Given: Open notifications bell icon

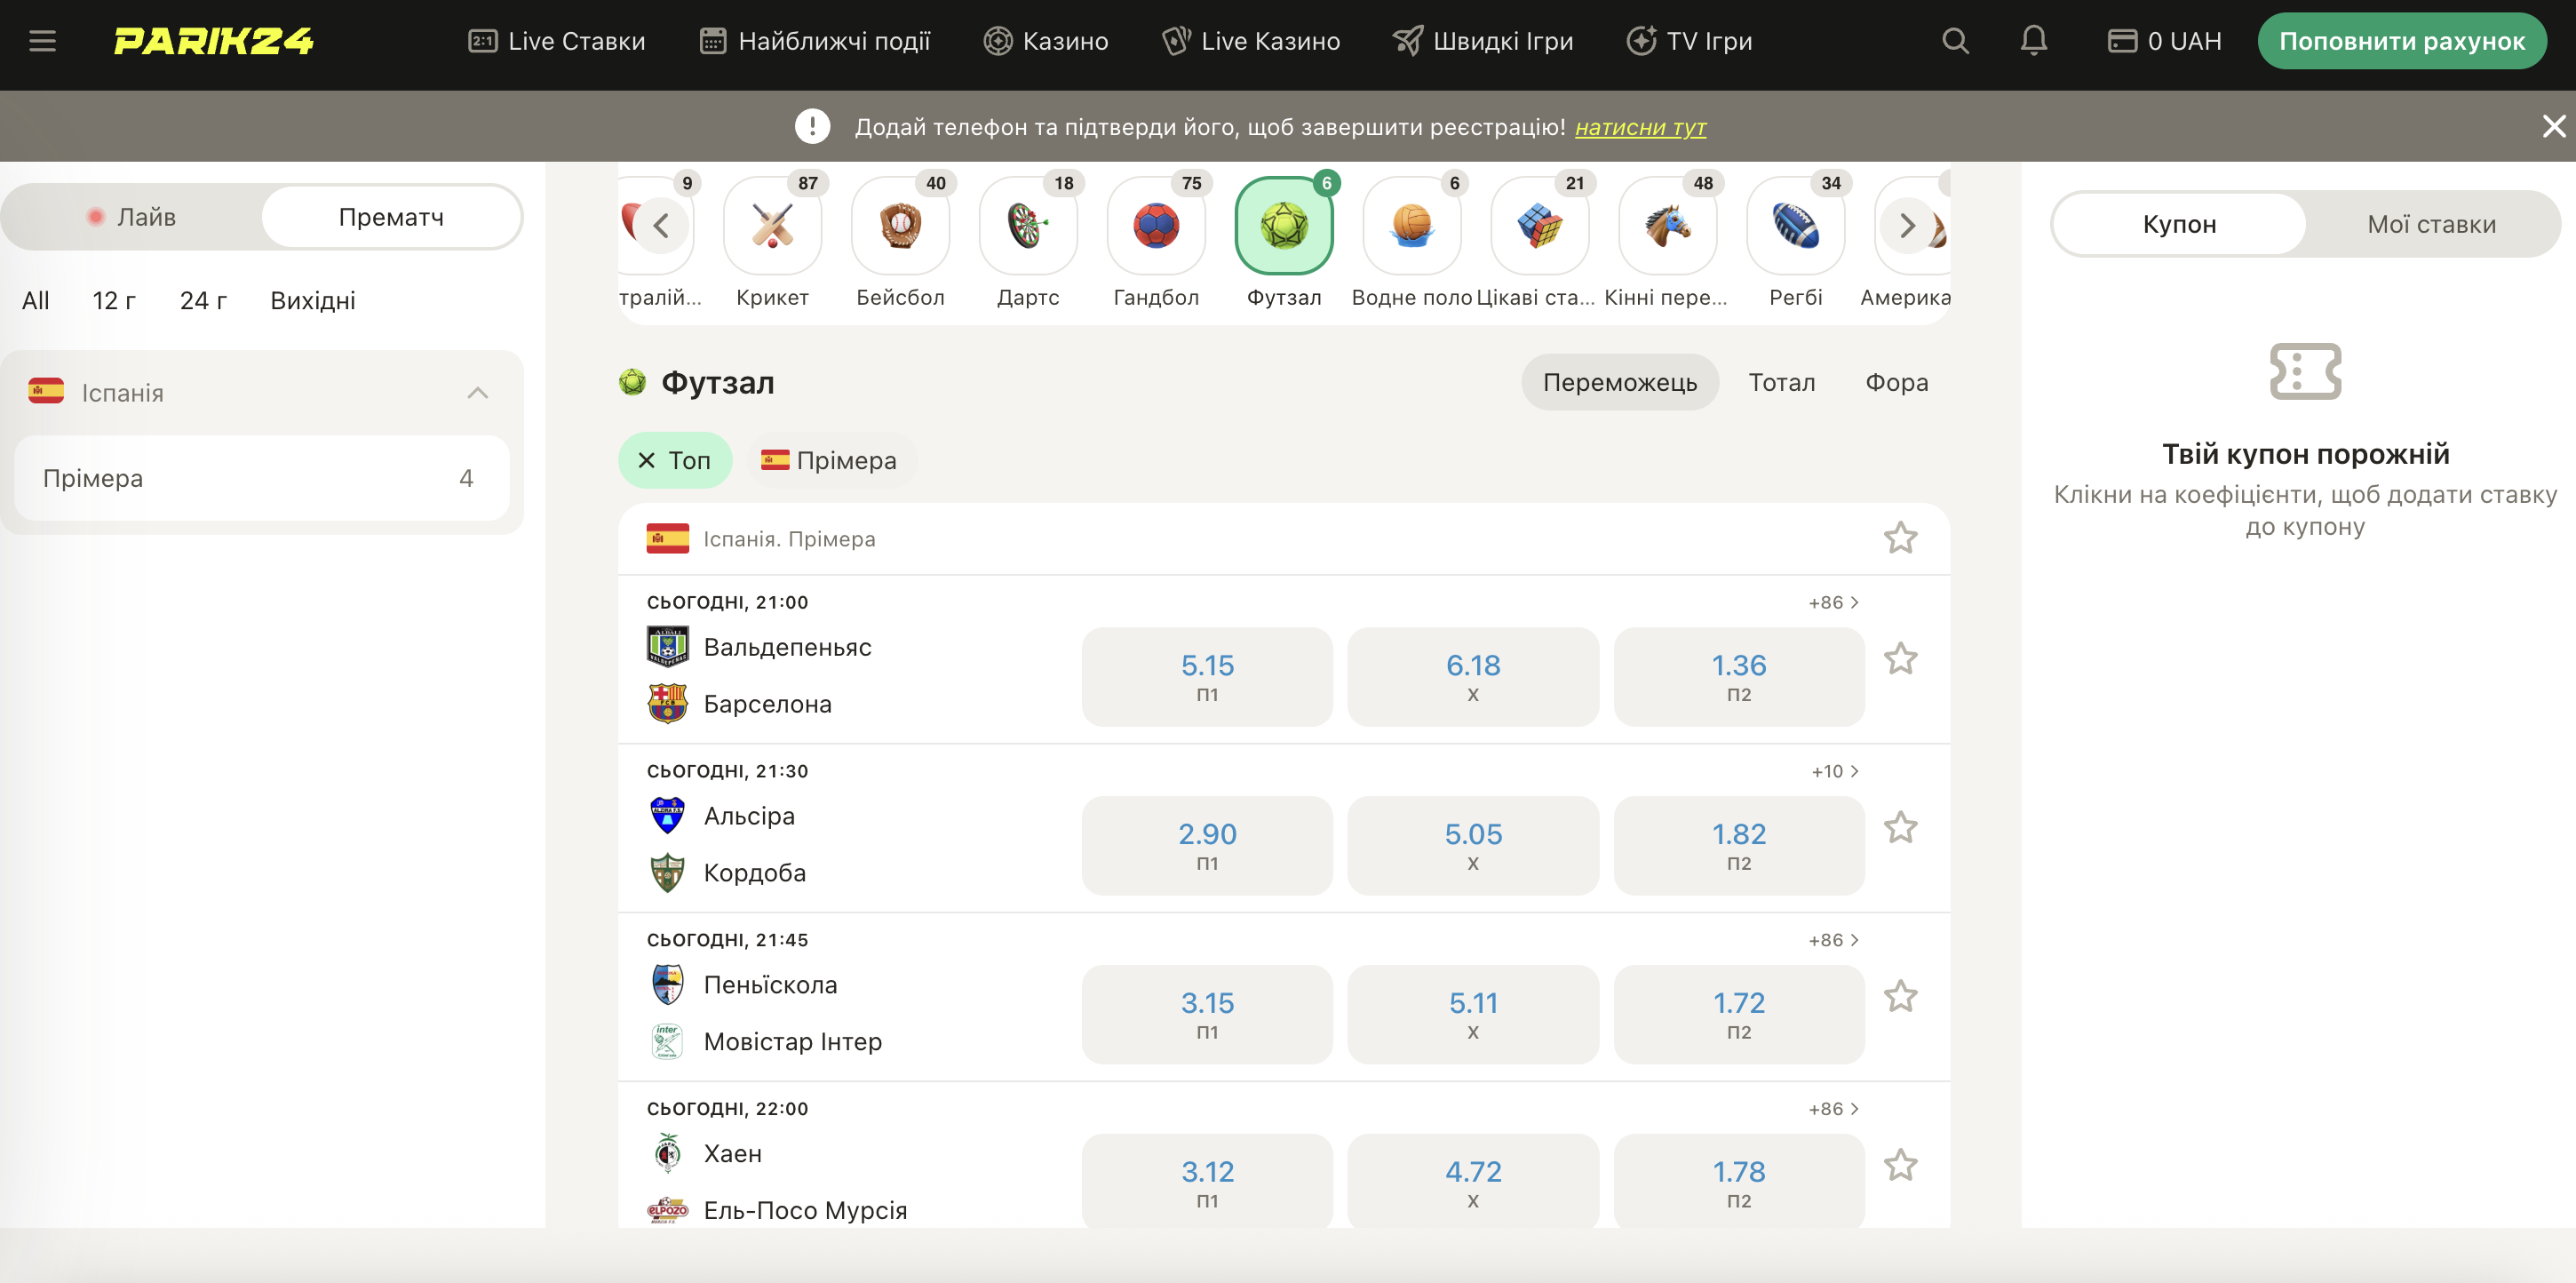Looking at the screenshot, I should point(2033,41).
